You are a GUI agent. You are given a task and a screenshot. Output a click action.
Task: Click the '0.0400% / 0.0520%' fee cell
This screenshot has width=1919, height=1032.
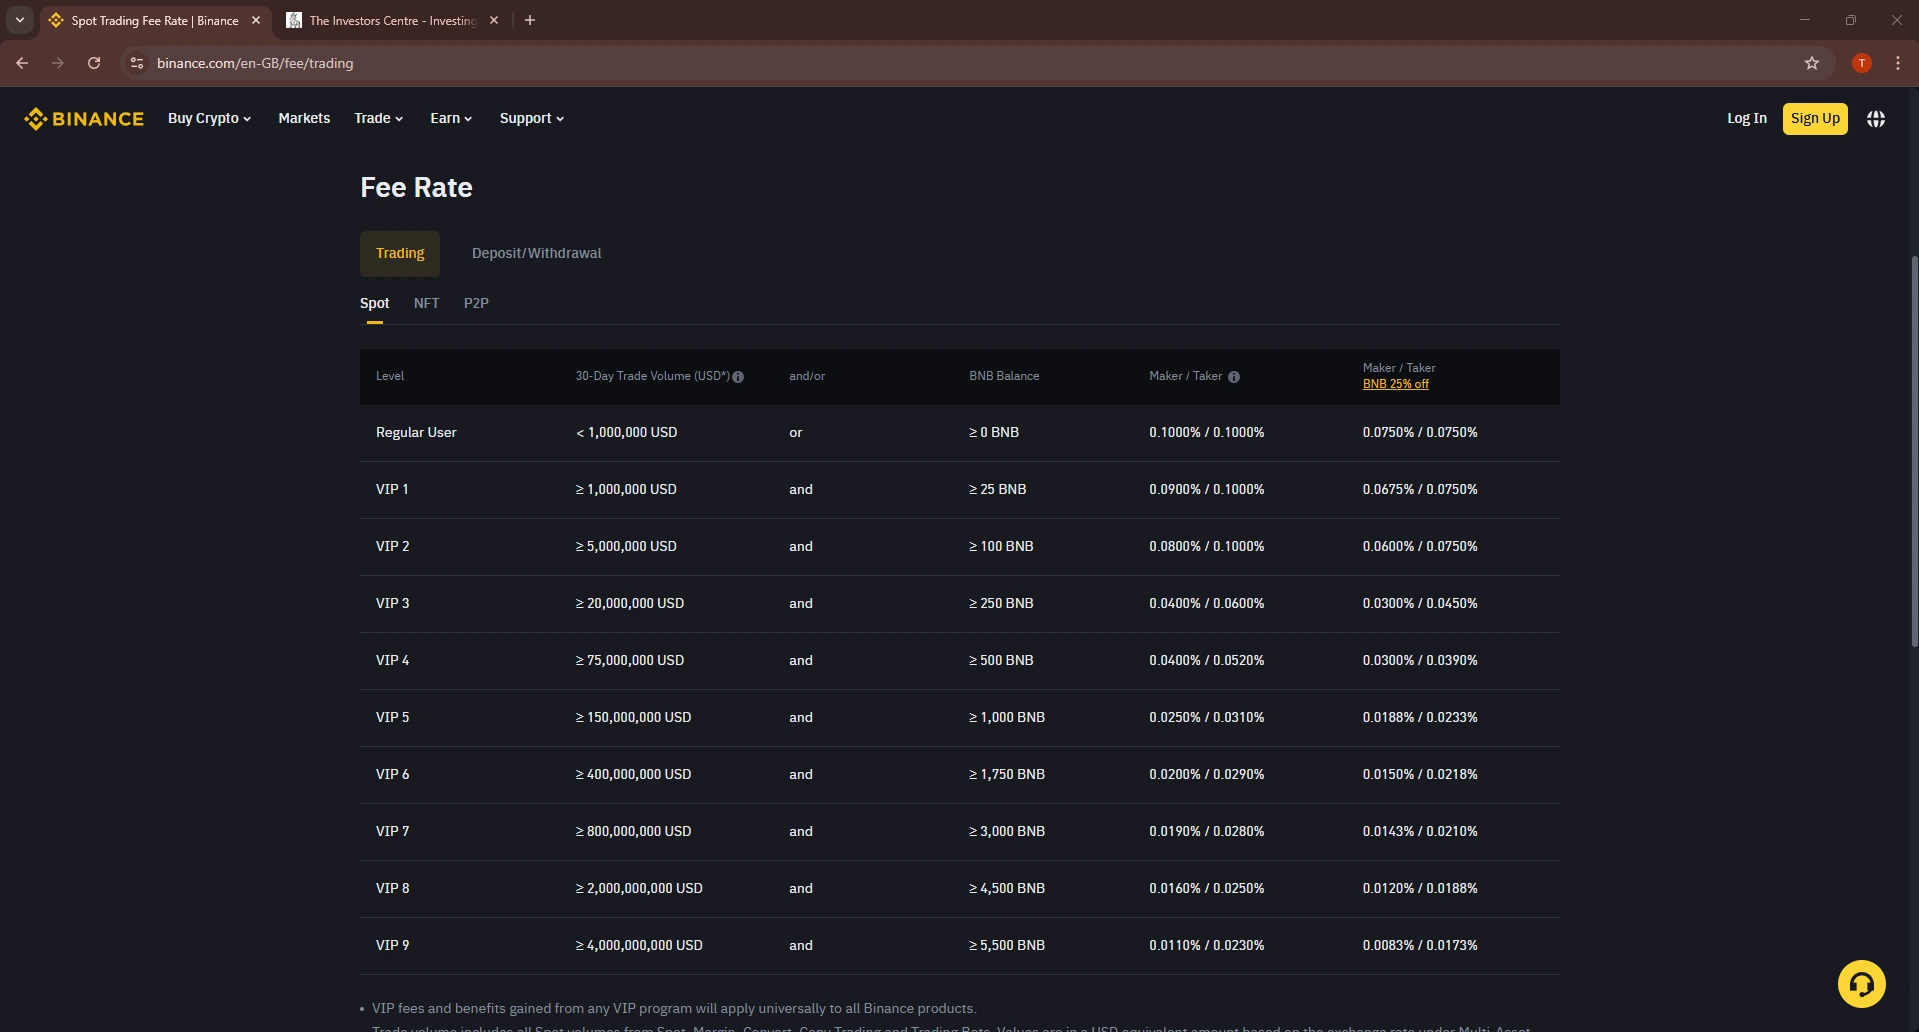click(x=1206, y=661)
